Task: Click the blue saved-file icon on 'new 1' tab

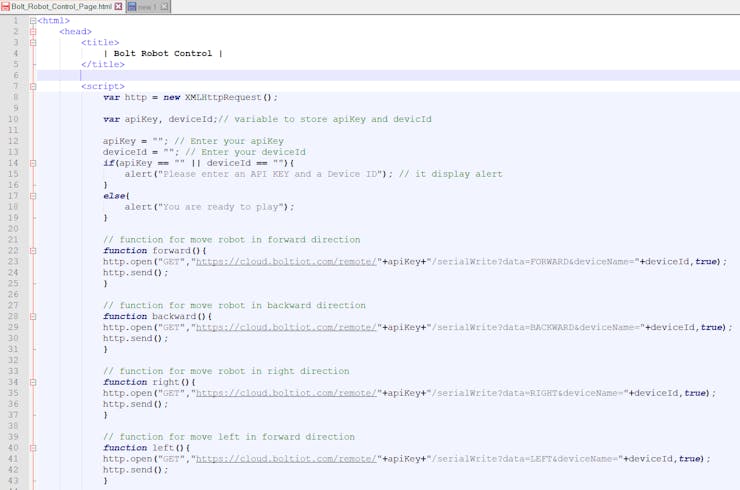Action: coord(132,7)
